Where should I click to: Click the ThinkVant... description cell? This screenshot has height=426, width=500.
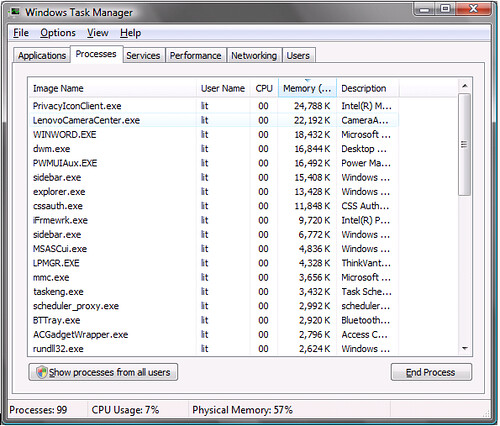tap(366, 263)
